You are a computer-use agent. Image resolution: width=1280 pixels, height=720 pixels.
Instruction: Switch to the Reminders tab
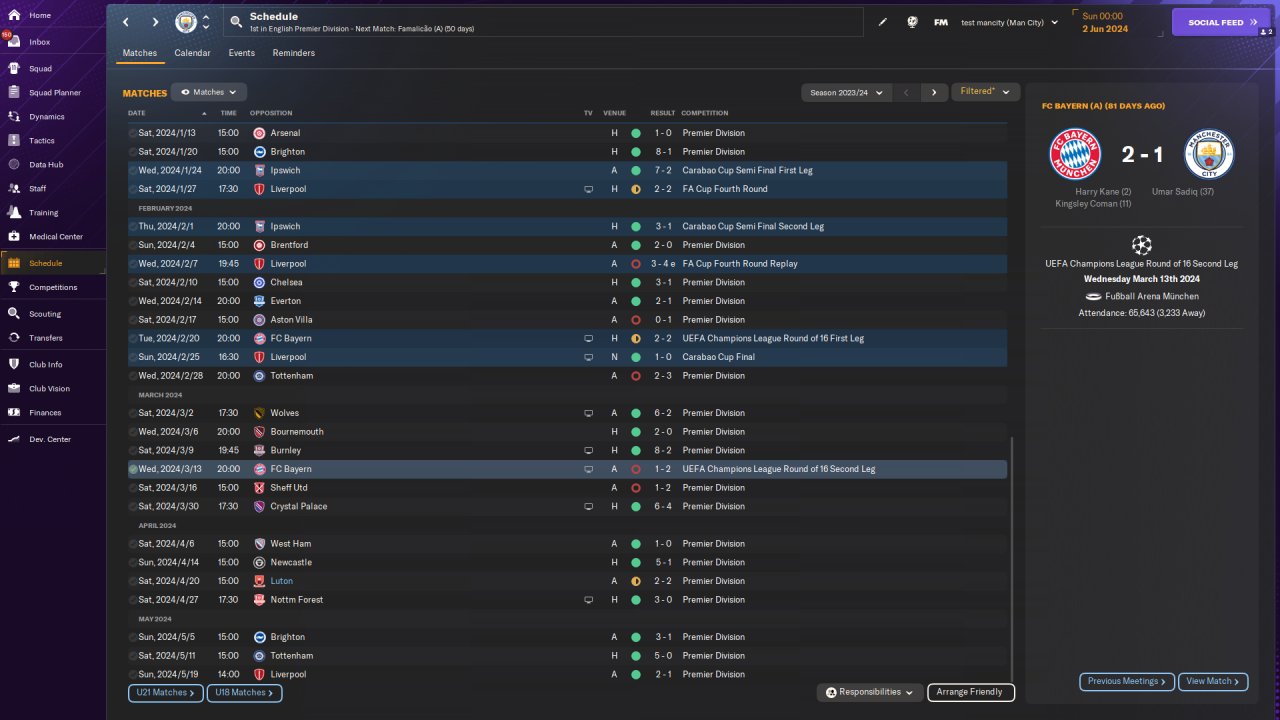(x=294, y=53)
